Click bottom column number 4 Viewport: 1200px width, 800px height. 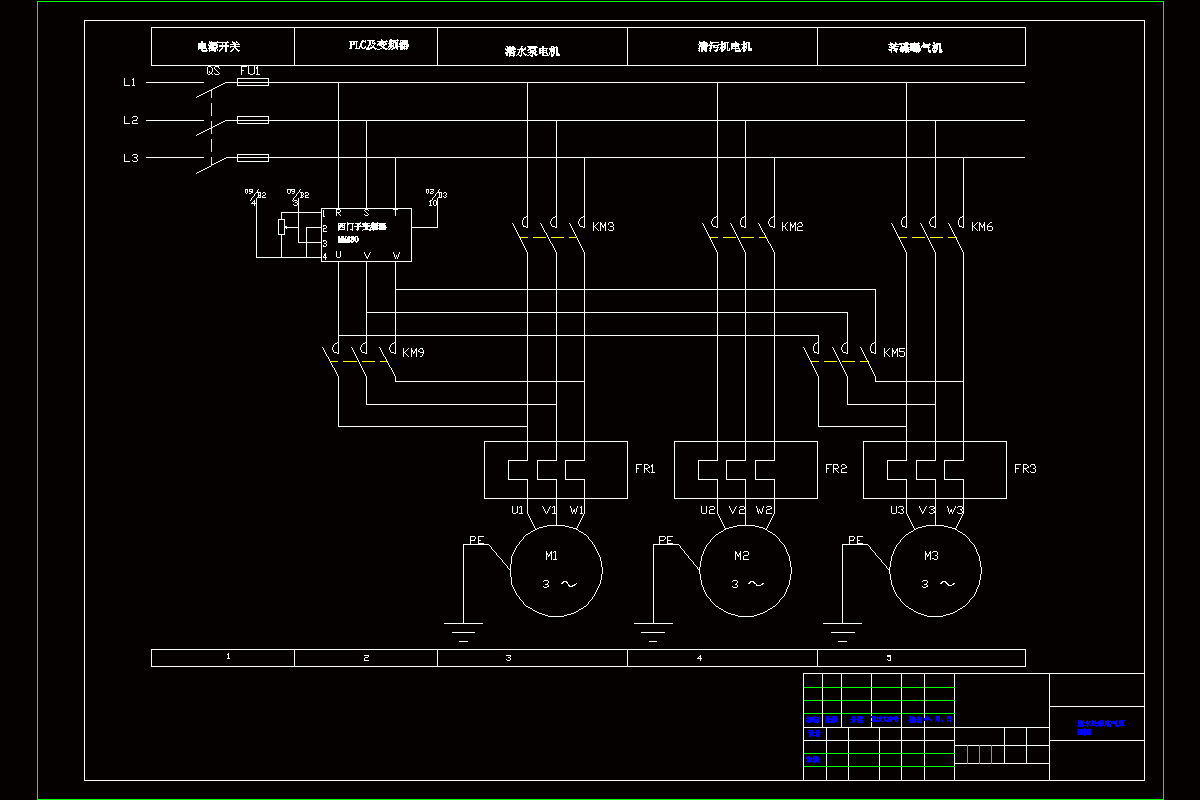click(x=698, y=657)
